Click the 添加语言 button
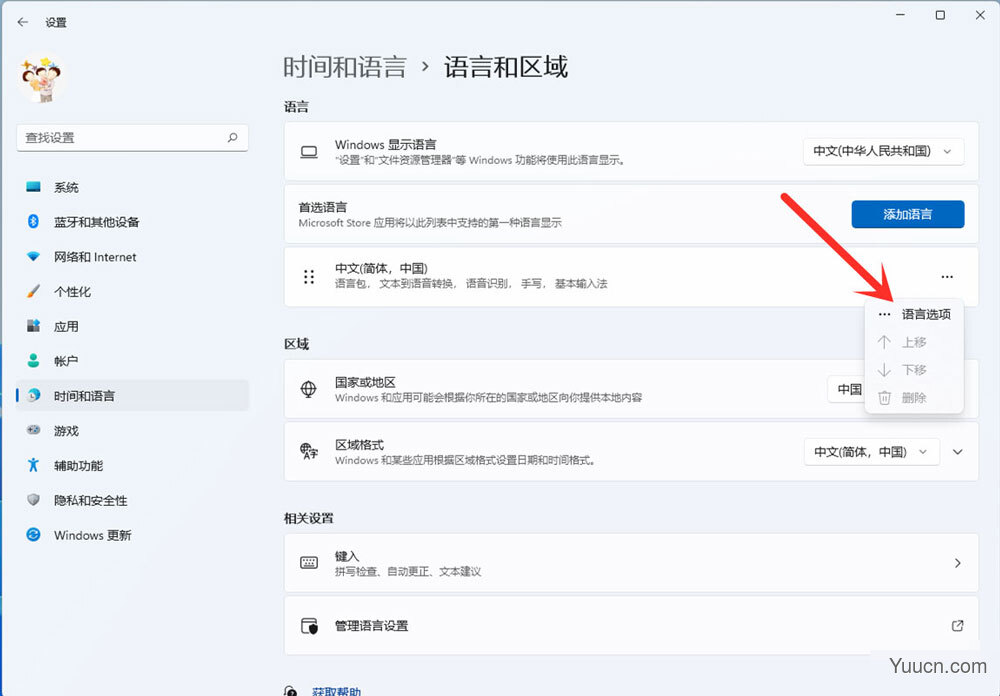Viewport: 1000px width, 696px height. tap(908, 214)
